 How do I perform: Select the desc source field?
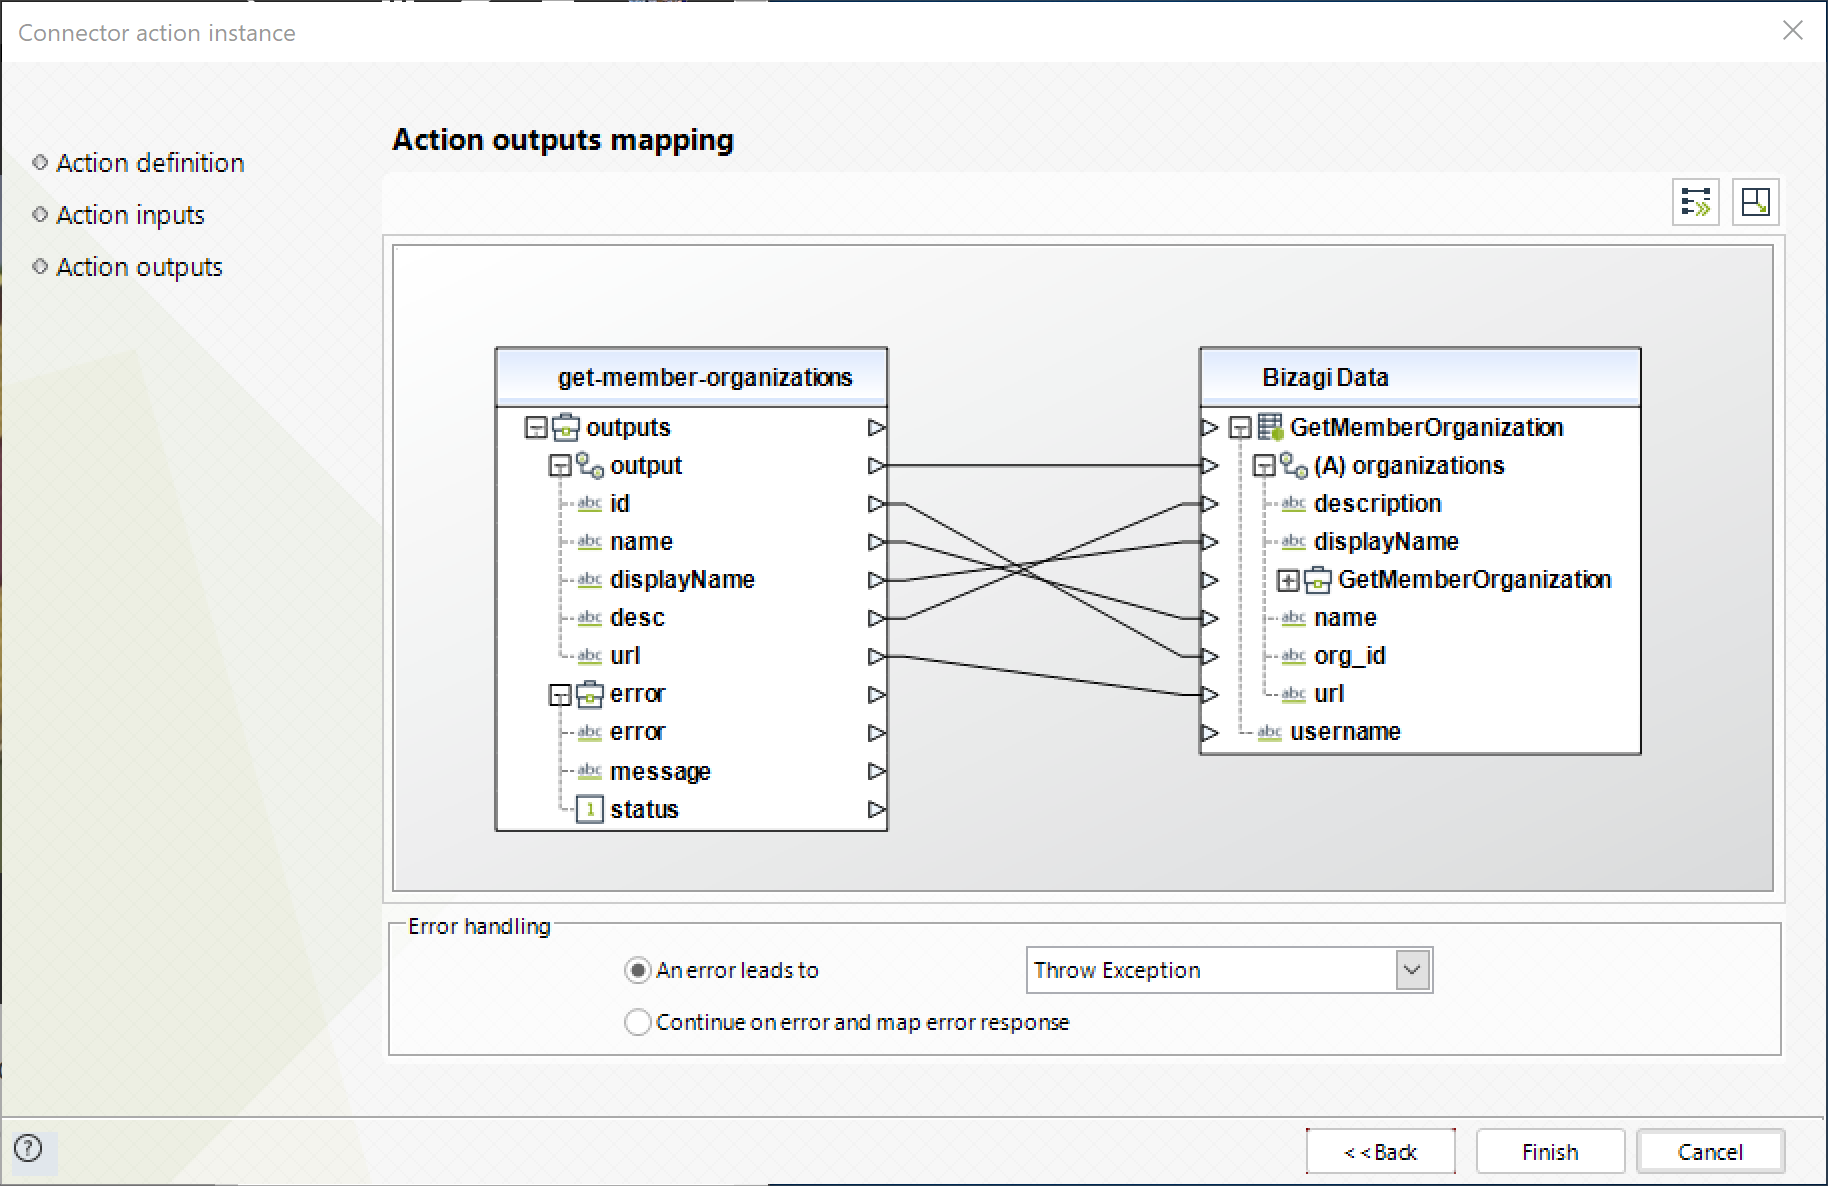(637, 617)
